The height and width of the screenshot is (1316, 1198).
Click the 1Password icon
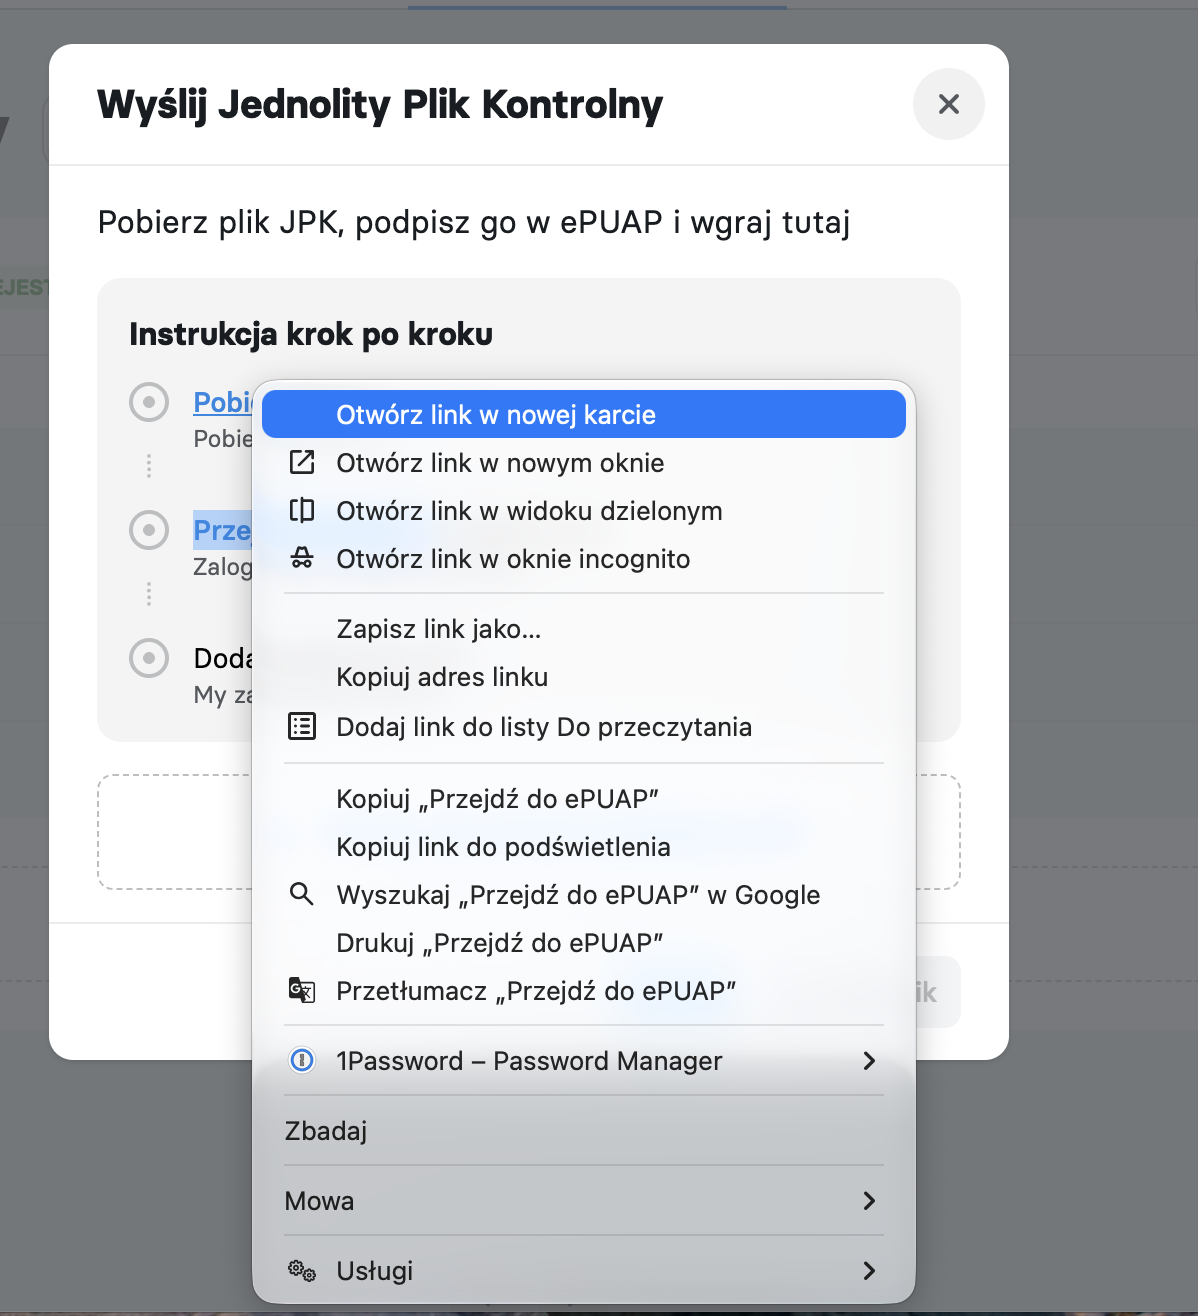point(302,1060)
